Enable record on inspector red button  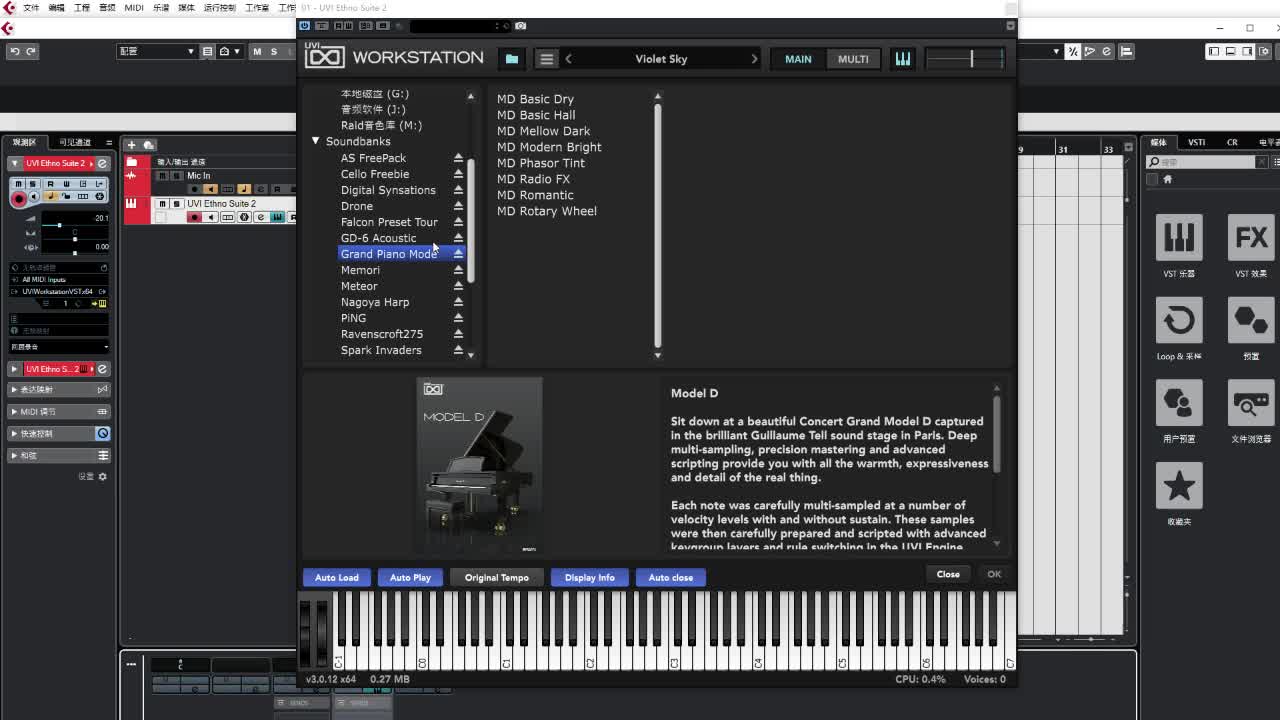(18, 199)
